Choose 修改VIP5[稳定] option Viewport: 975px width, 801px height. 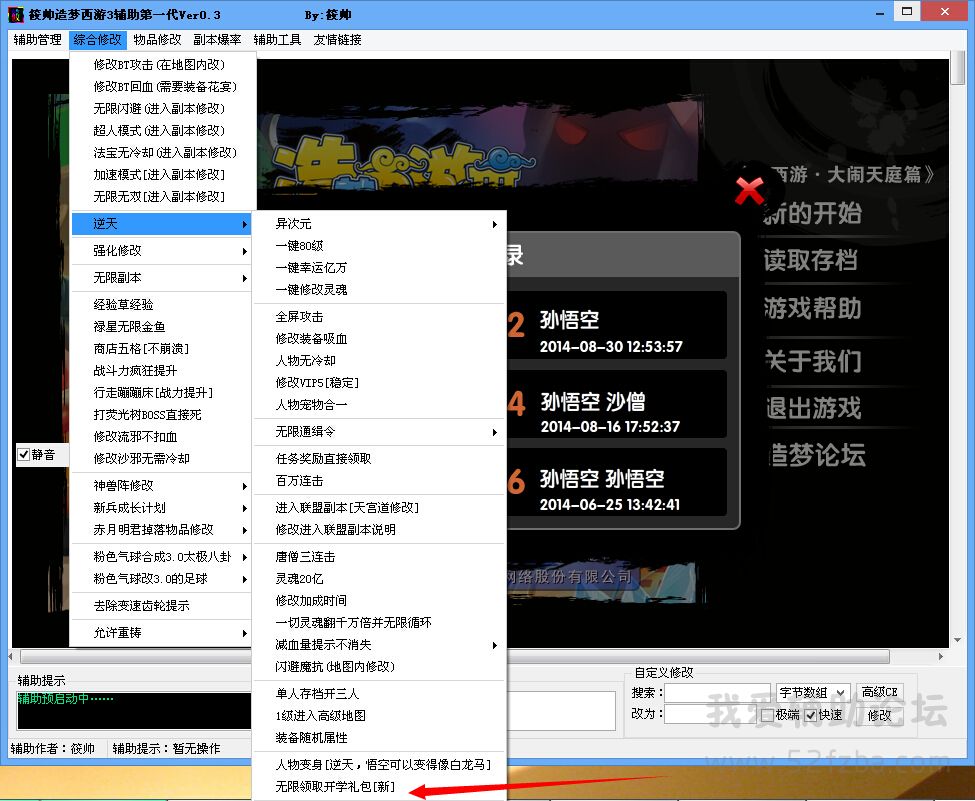click(379, 383)
